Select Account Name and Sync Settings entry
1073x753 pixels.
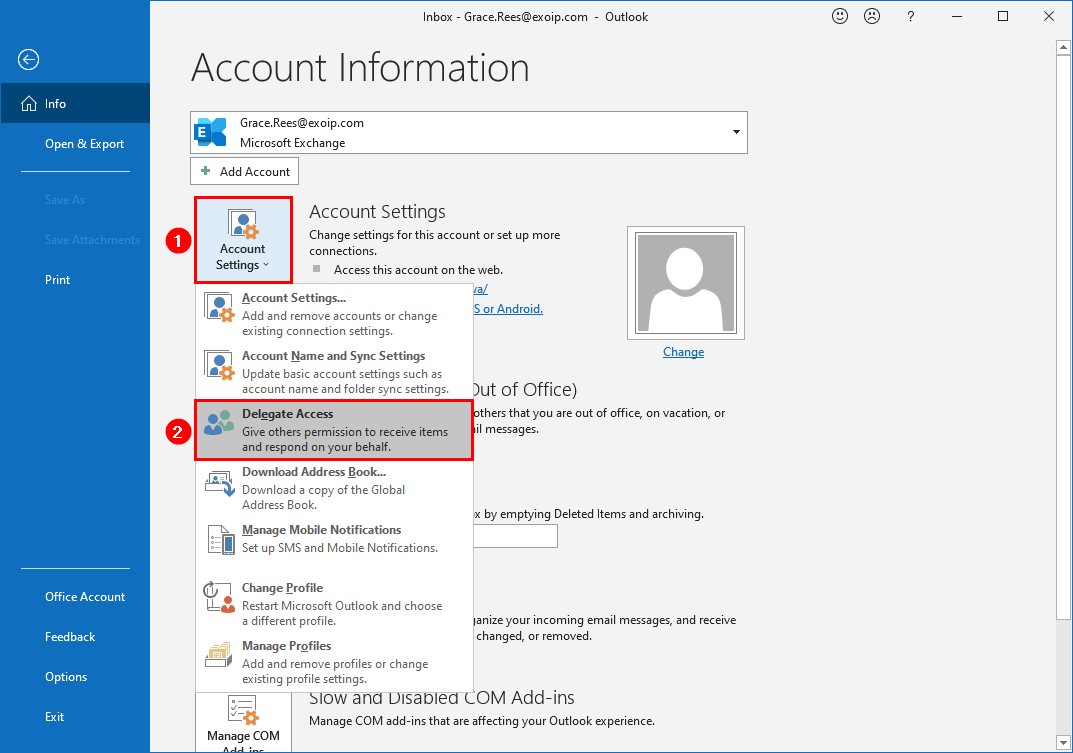coord(334,372)
